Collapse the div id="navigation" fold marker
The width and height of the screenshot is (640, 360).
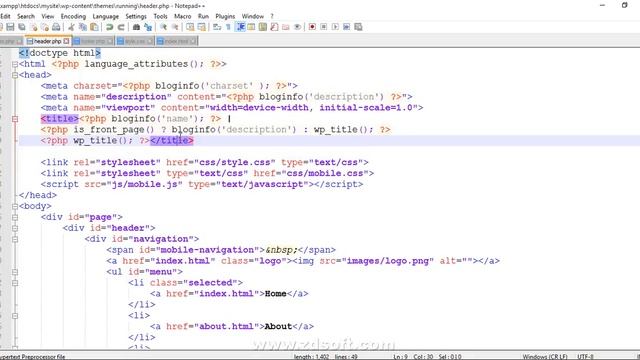pyautogui.click(x=15, y=239)
